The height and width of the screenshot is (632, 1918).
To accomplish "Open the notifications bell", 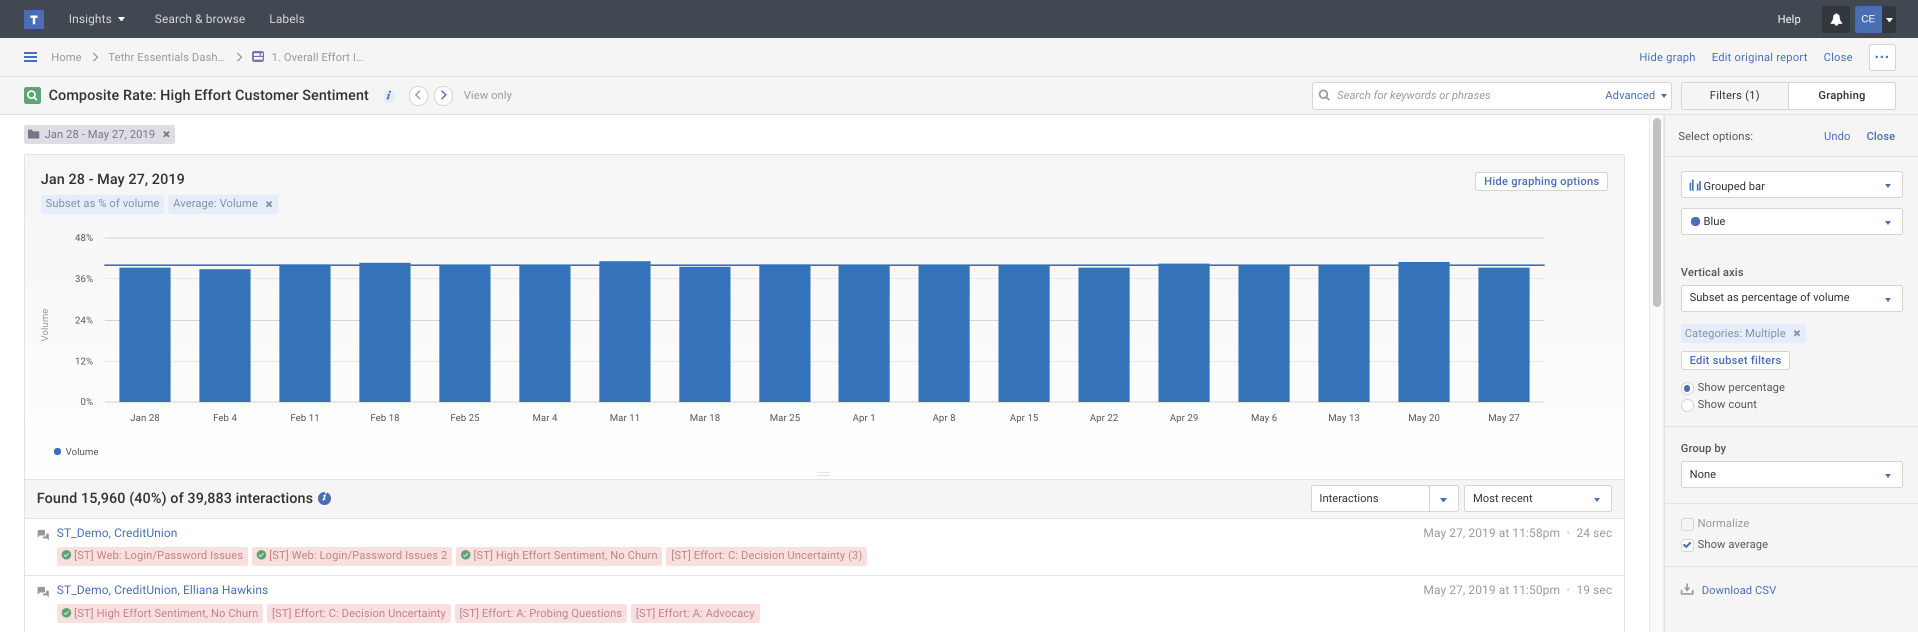I will click(x=1836, y=19).
